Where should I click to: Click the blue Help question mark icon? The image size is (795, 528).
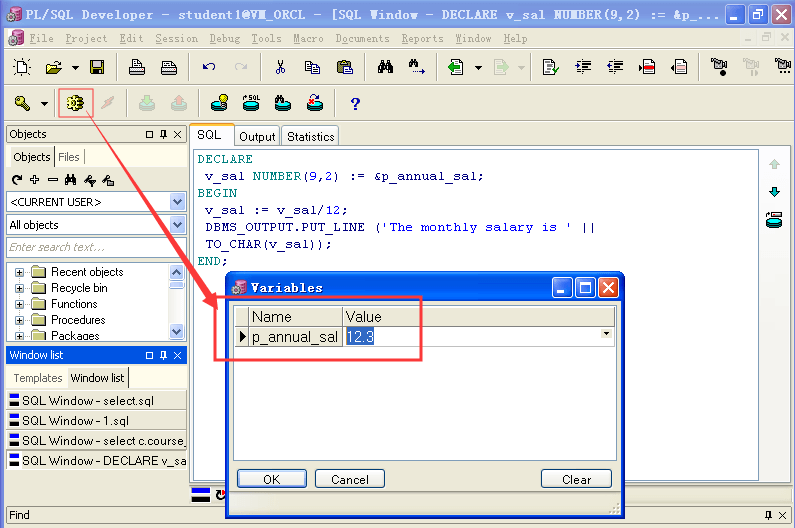(355, 103)
